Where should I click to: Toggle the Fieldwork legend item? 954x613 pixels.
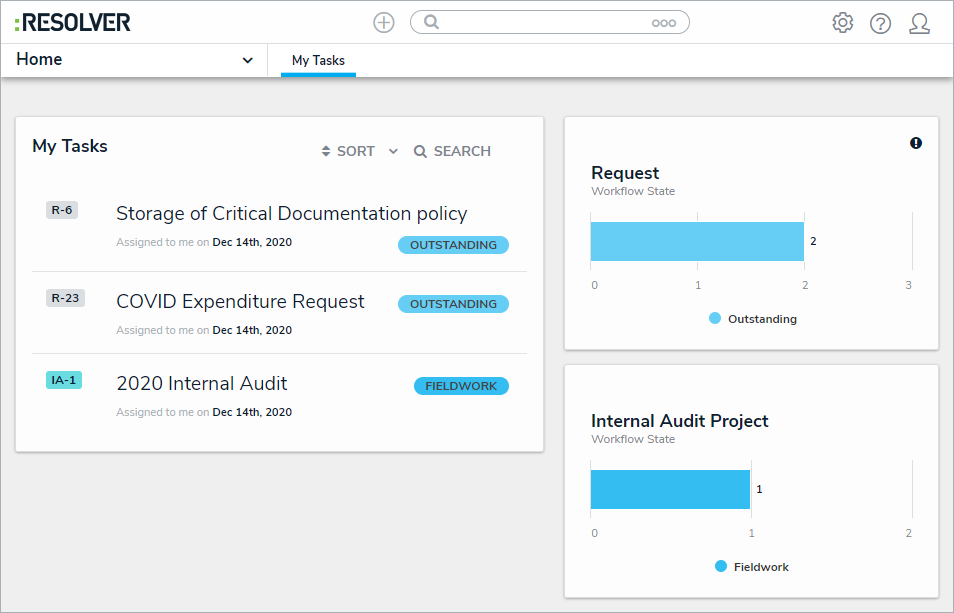tap(752, 567)
